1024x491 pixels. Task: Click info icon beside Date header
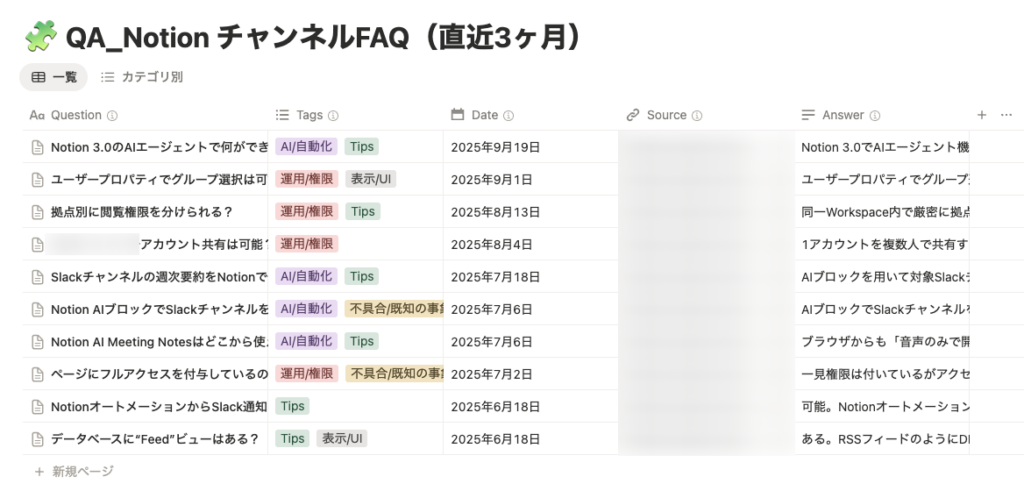click(x=508, y=116)
